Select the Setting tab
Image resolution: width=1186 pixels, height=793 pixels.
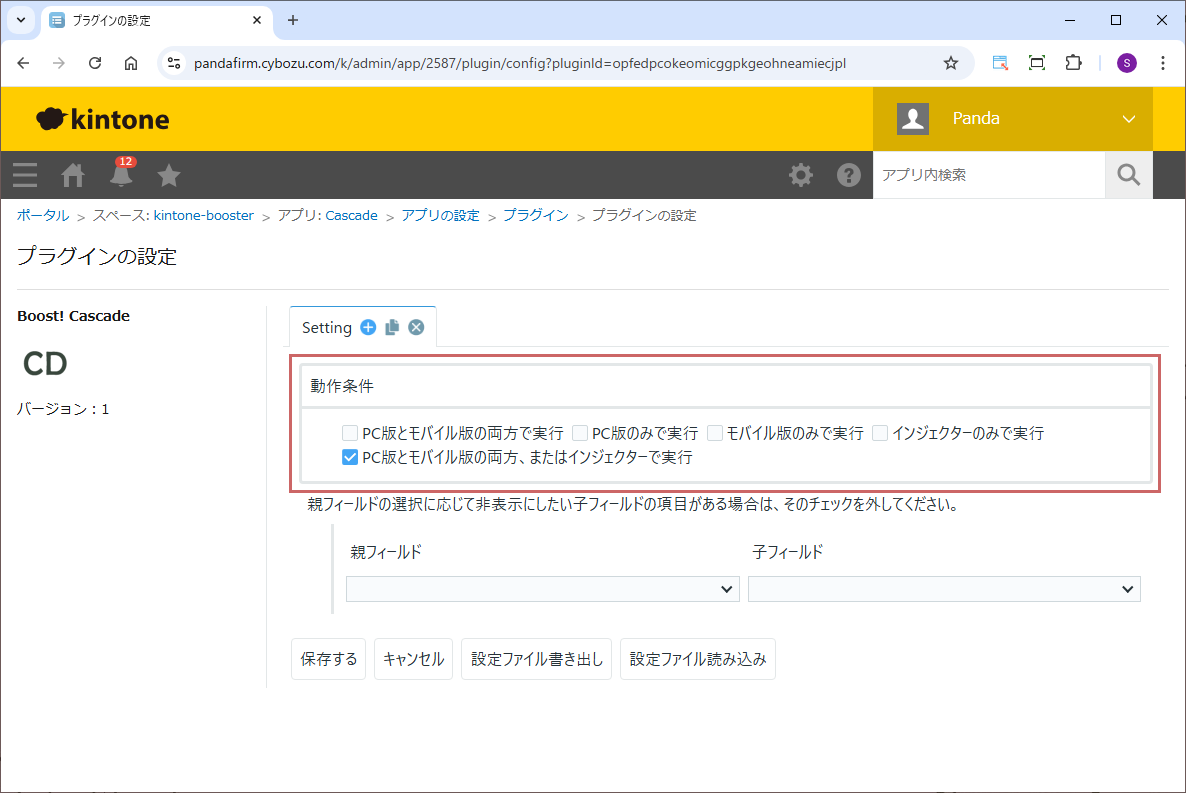point(327,328)
